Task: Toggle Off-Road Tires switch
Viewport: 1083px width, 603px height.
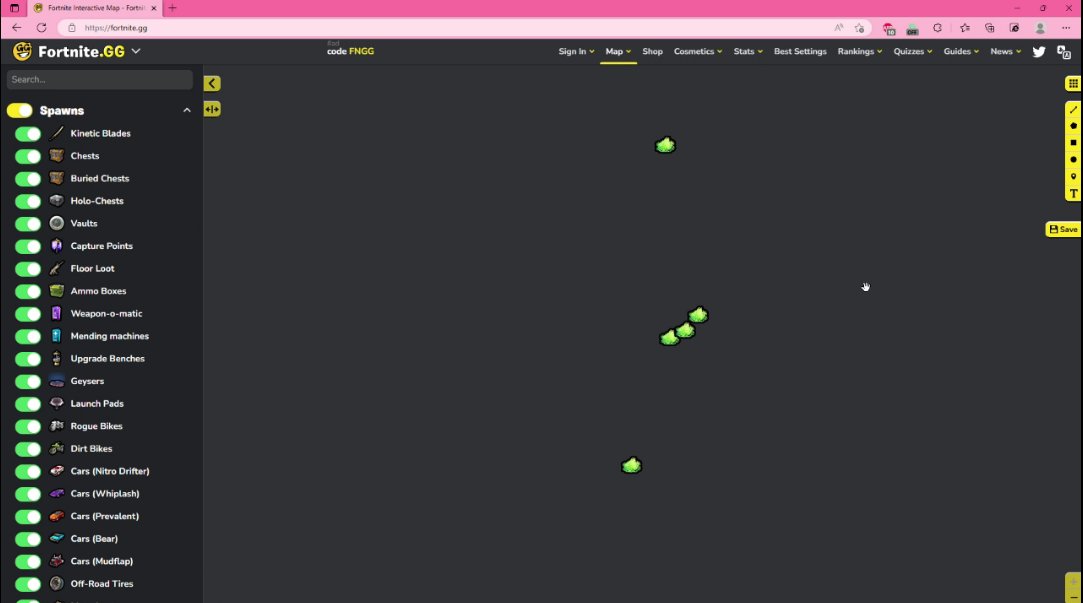Action: [x=28, y=584]
